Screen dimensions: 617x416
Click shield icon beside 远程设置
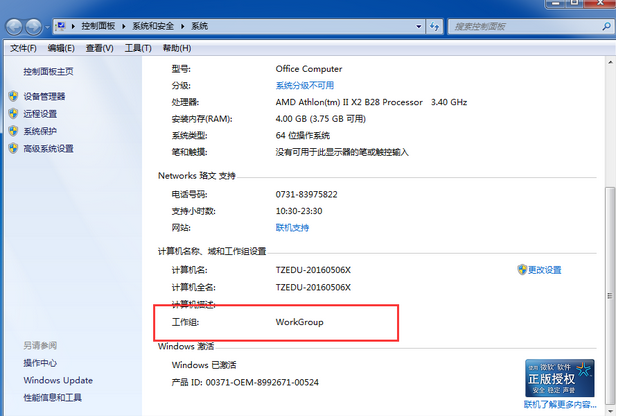click(13, 113)
